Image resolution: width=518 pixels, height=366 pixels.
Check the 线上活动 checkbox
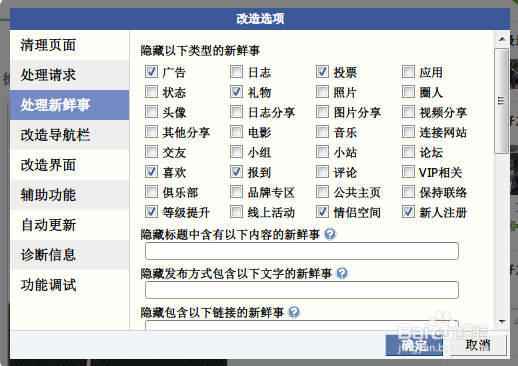click(x=236, y=212)
